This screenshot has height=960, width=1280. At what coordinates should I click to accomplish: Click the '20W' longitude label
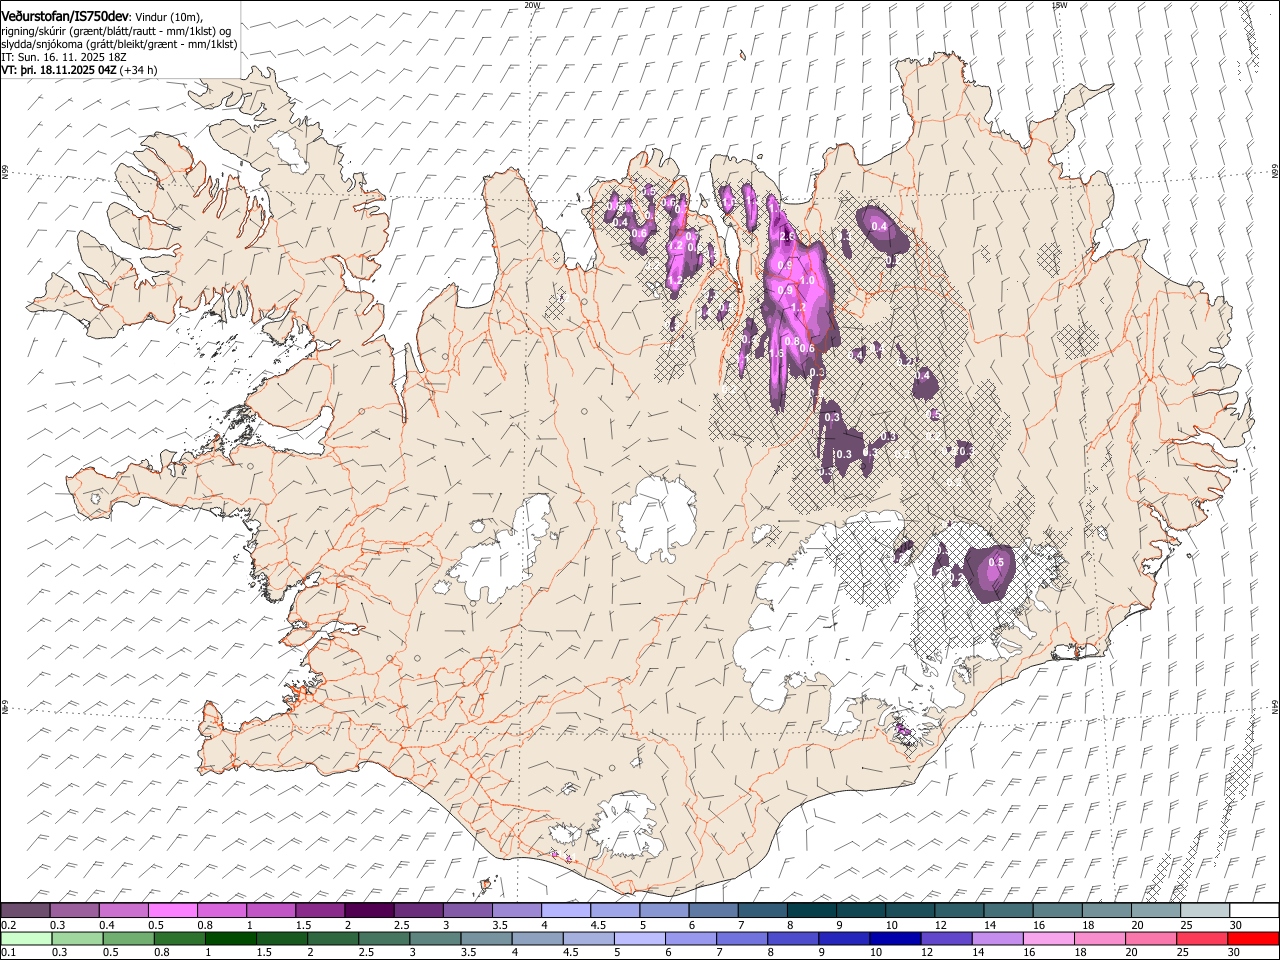(x=532, y=5)
